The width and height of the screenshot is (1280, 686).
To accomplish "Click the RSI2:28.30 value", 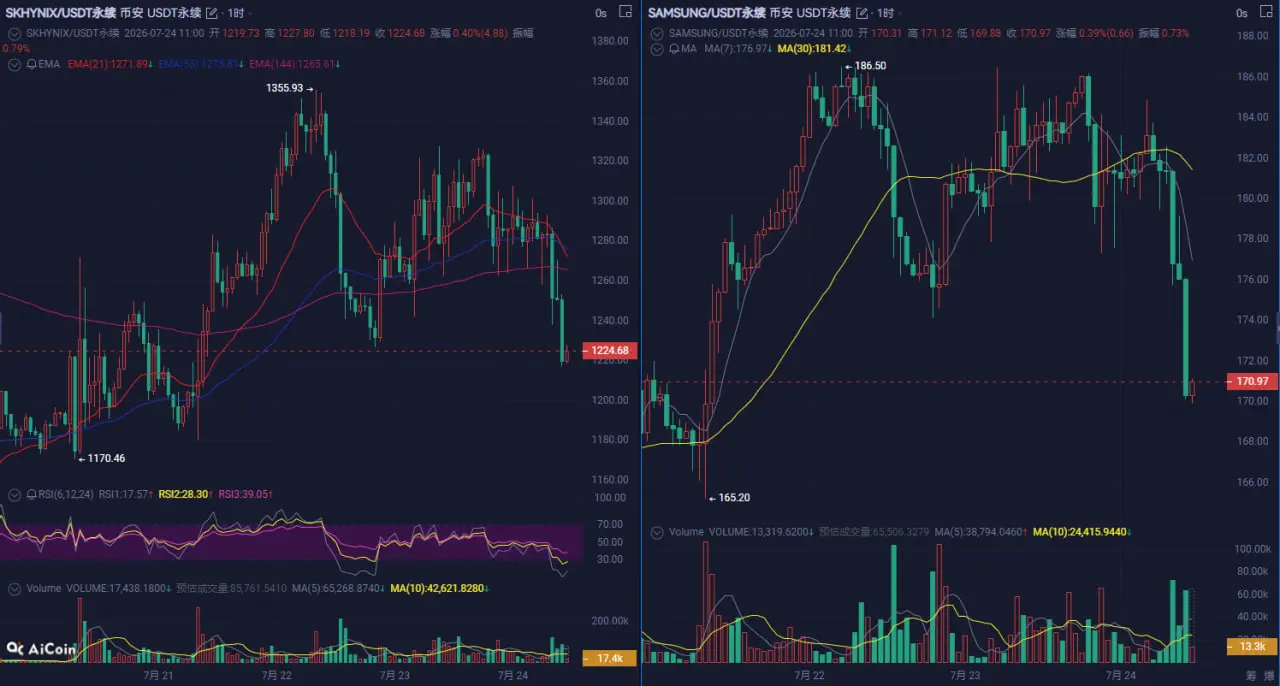I will [x=186, y=494].
